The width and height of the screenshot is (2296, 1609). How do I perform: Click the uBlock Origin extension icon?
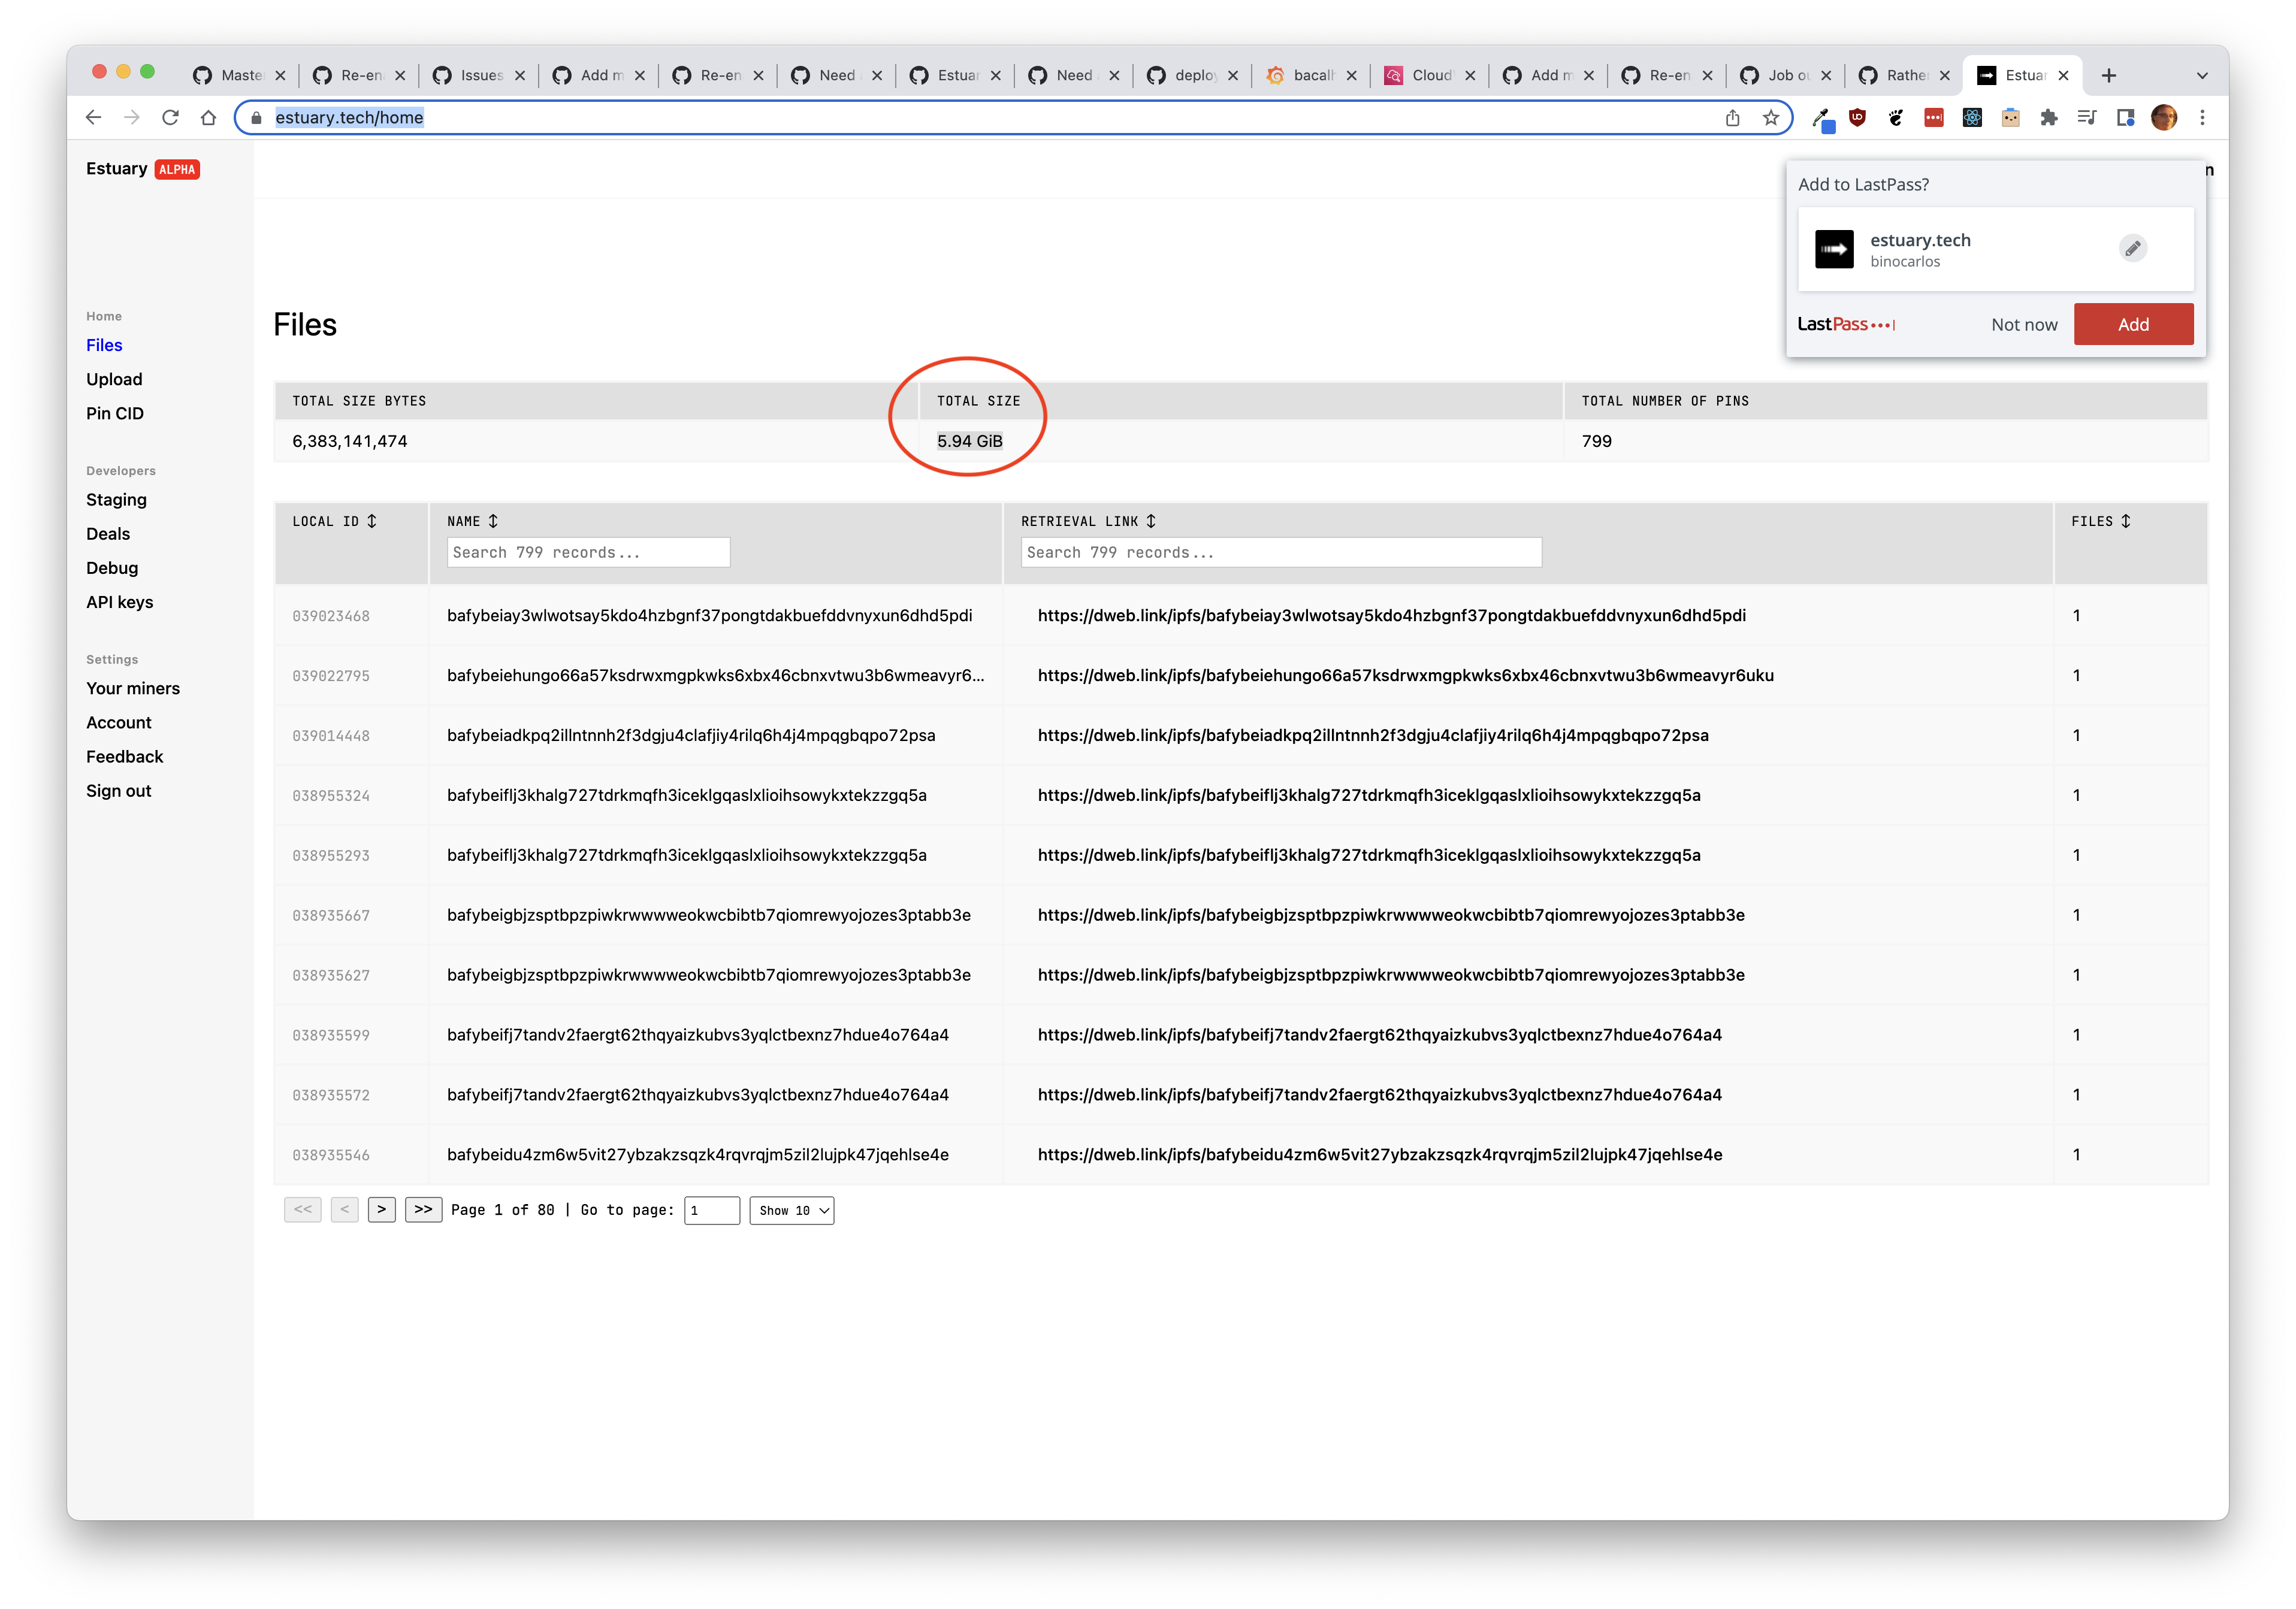tap(1857, 117)
